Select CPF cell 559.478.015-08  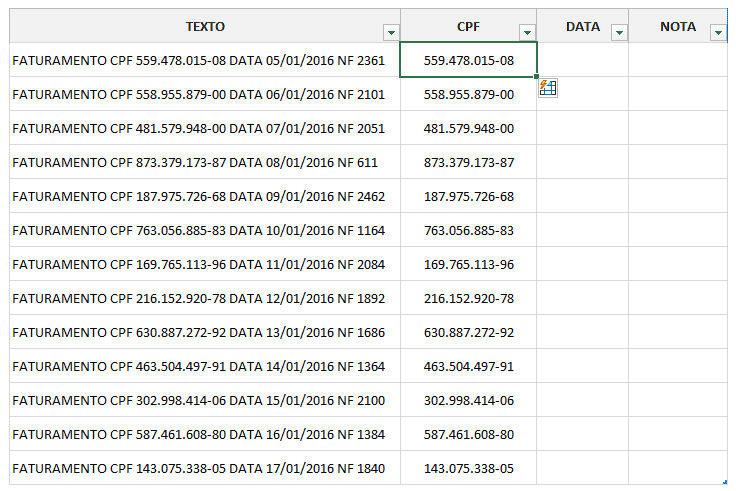pos(468,60)
